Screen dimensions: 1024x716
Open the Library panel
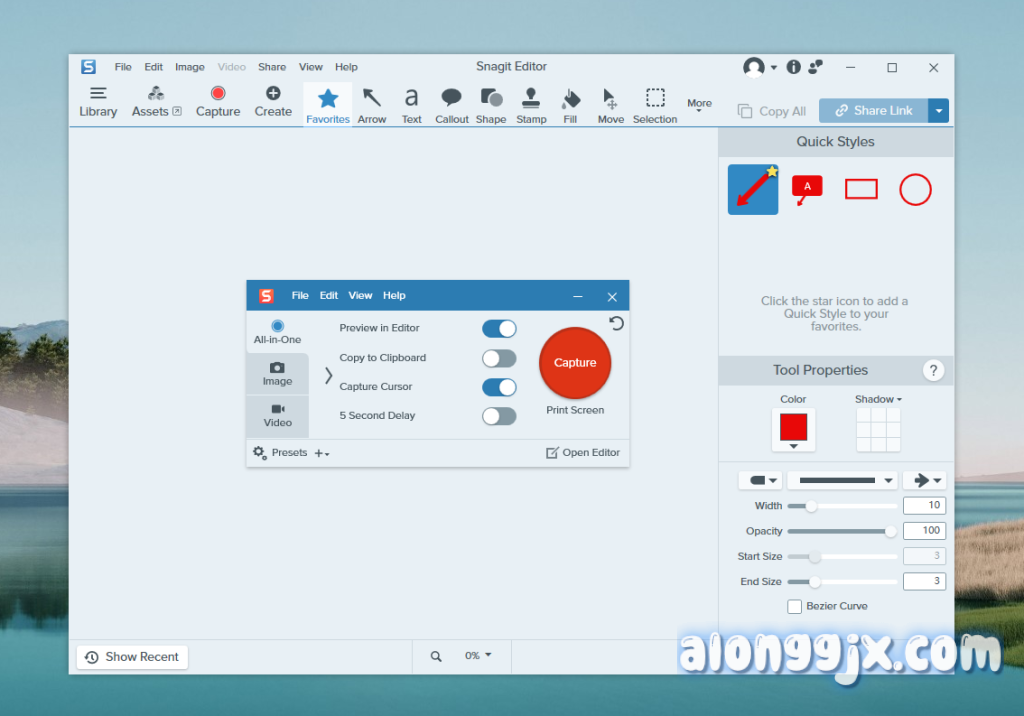pyautogui.click(x=98, y=102)
